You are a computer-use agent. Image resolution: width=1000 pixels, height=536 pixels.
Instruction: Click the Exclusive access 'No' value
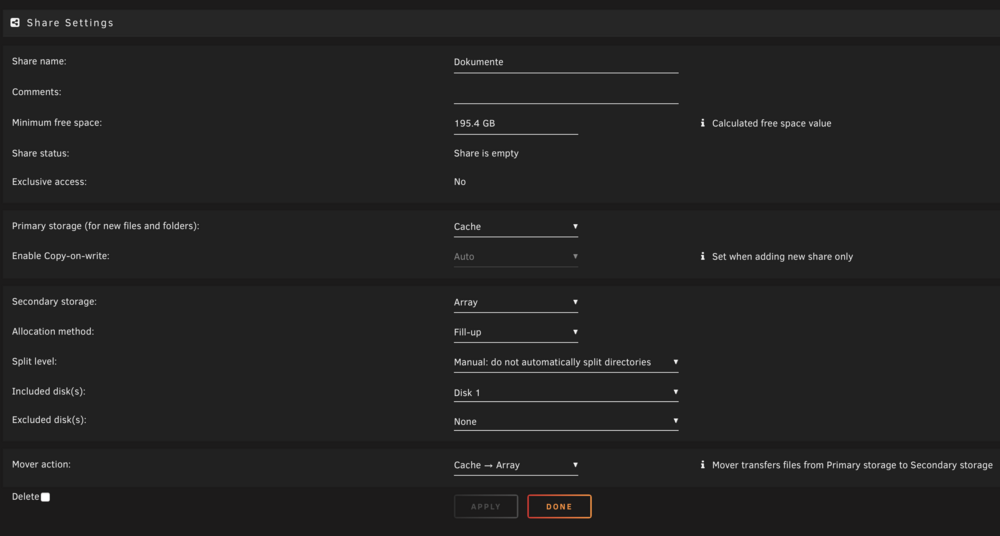(460, 182)
